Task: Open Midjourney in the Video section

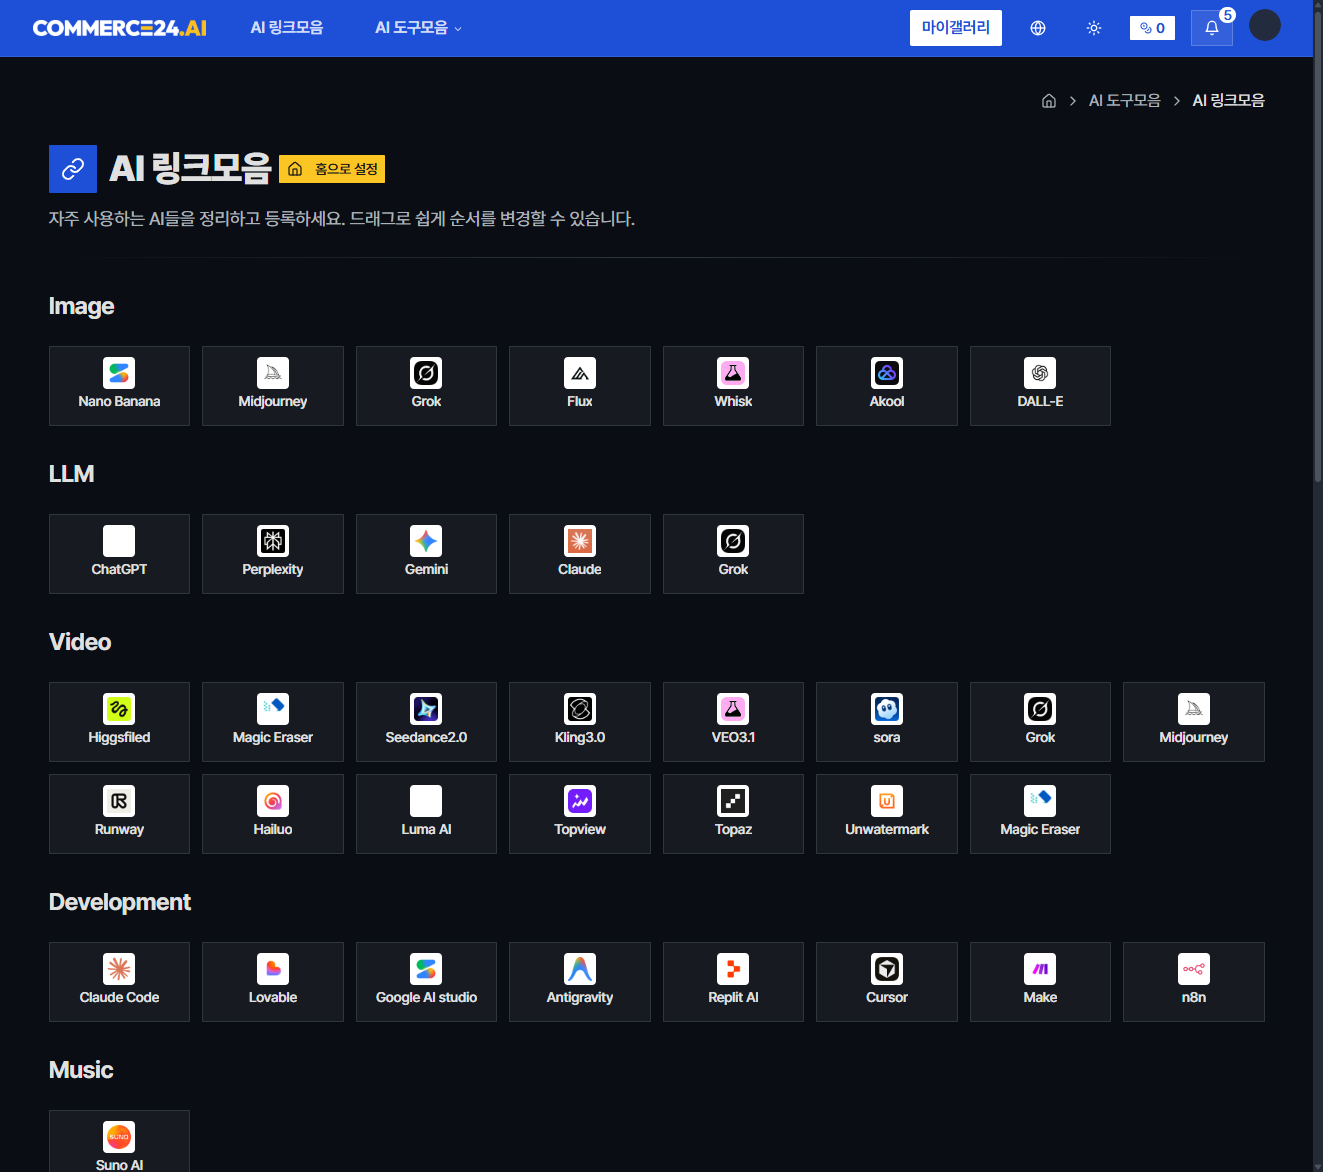Action: pos(1194,722)
